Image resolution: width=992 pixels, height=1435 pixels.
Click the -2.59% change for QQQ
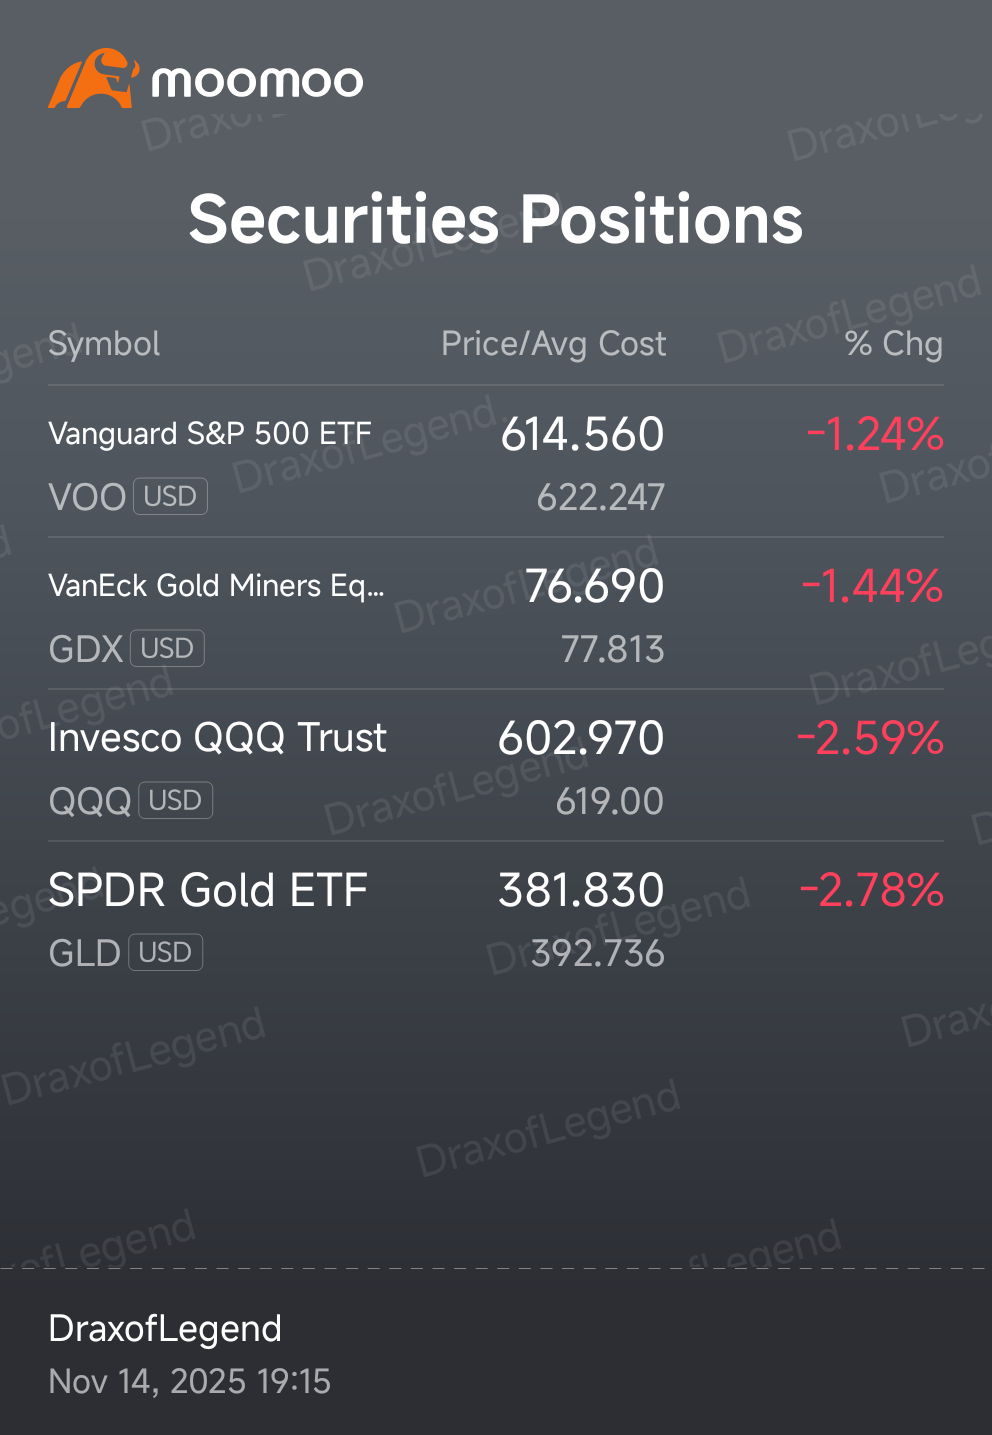coord(870,738)
